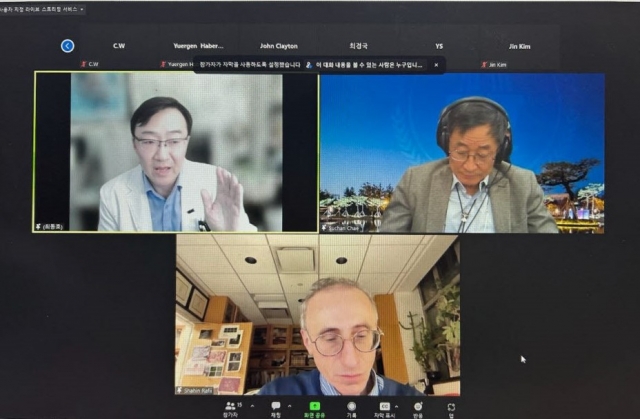Start green screen share button
Screen dimensions: 640x419
(x=315, y=406)
